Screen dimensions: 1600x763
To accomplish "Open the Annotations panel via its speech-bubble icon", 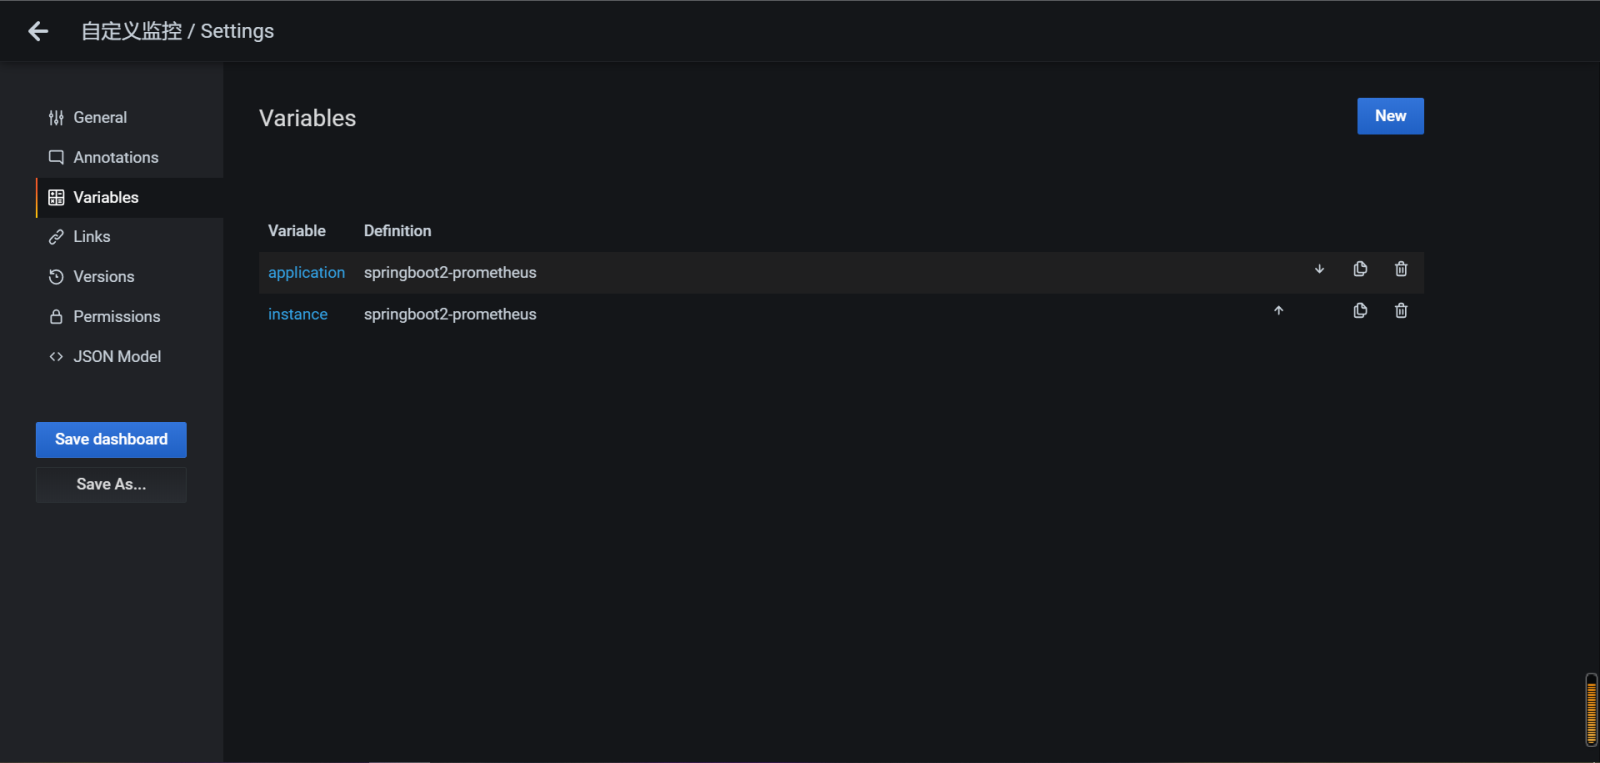I will tap(56, 157).
